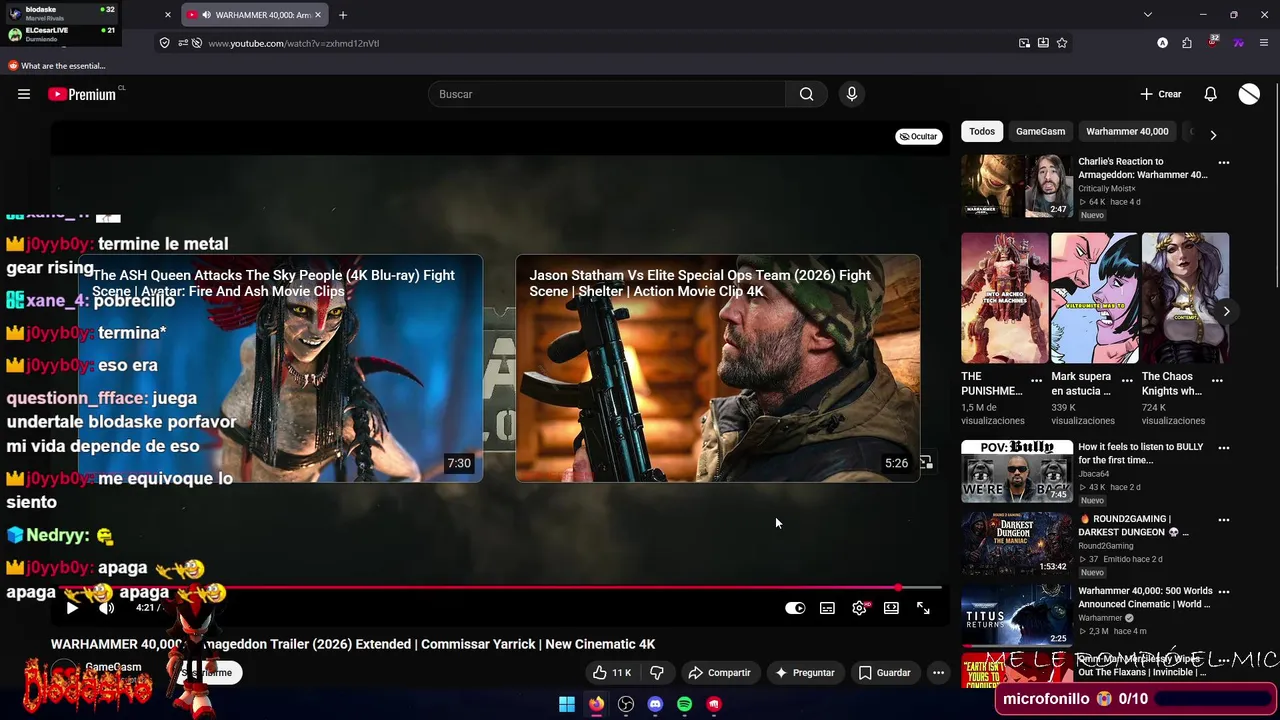The width and height of the screenshot is (1280, 720).
Task: Open options for 500 Worlds Announced Cinematic
Action: (1223, 592)
